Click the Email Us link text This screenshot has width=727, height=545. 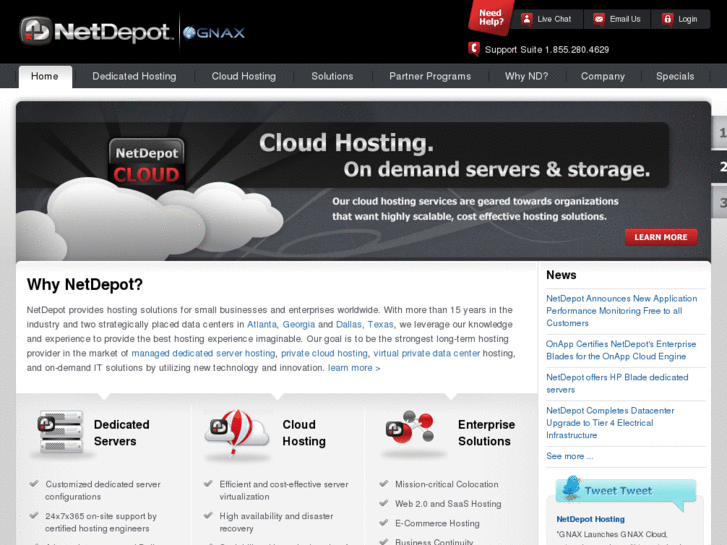[625, 19]
